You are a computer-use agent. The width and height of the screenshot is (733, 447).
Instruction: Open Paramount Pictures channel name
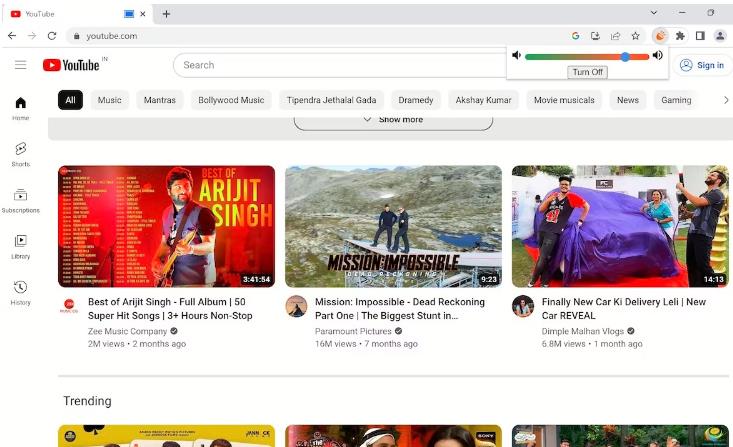click(x=353, y=331)
